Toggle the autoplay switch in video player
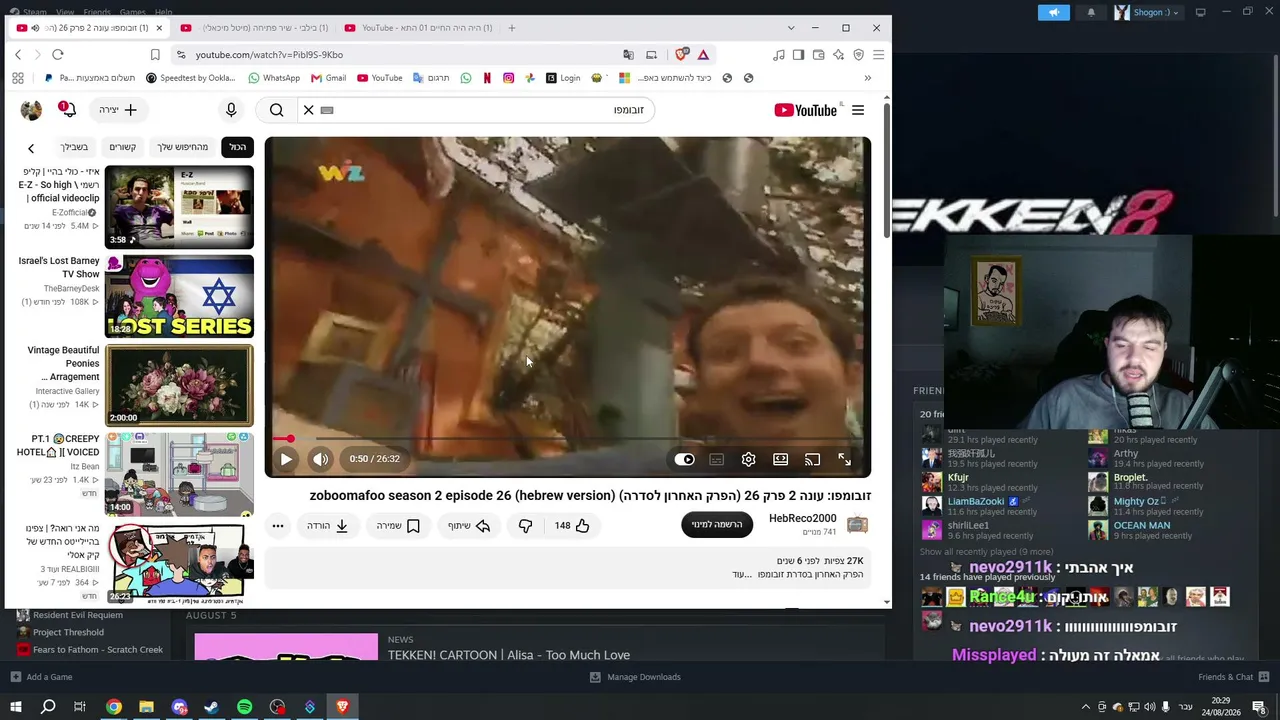The image size is (1280, 720). tap(684, 460)
